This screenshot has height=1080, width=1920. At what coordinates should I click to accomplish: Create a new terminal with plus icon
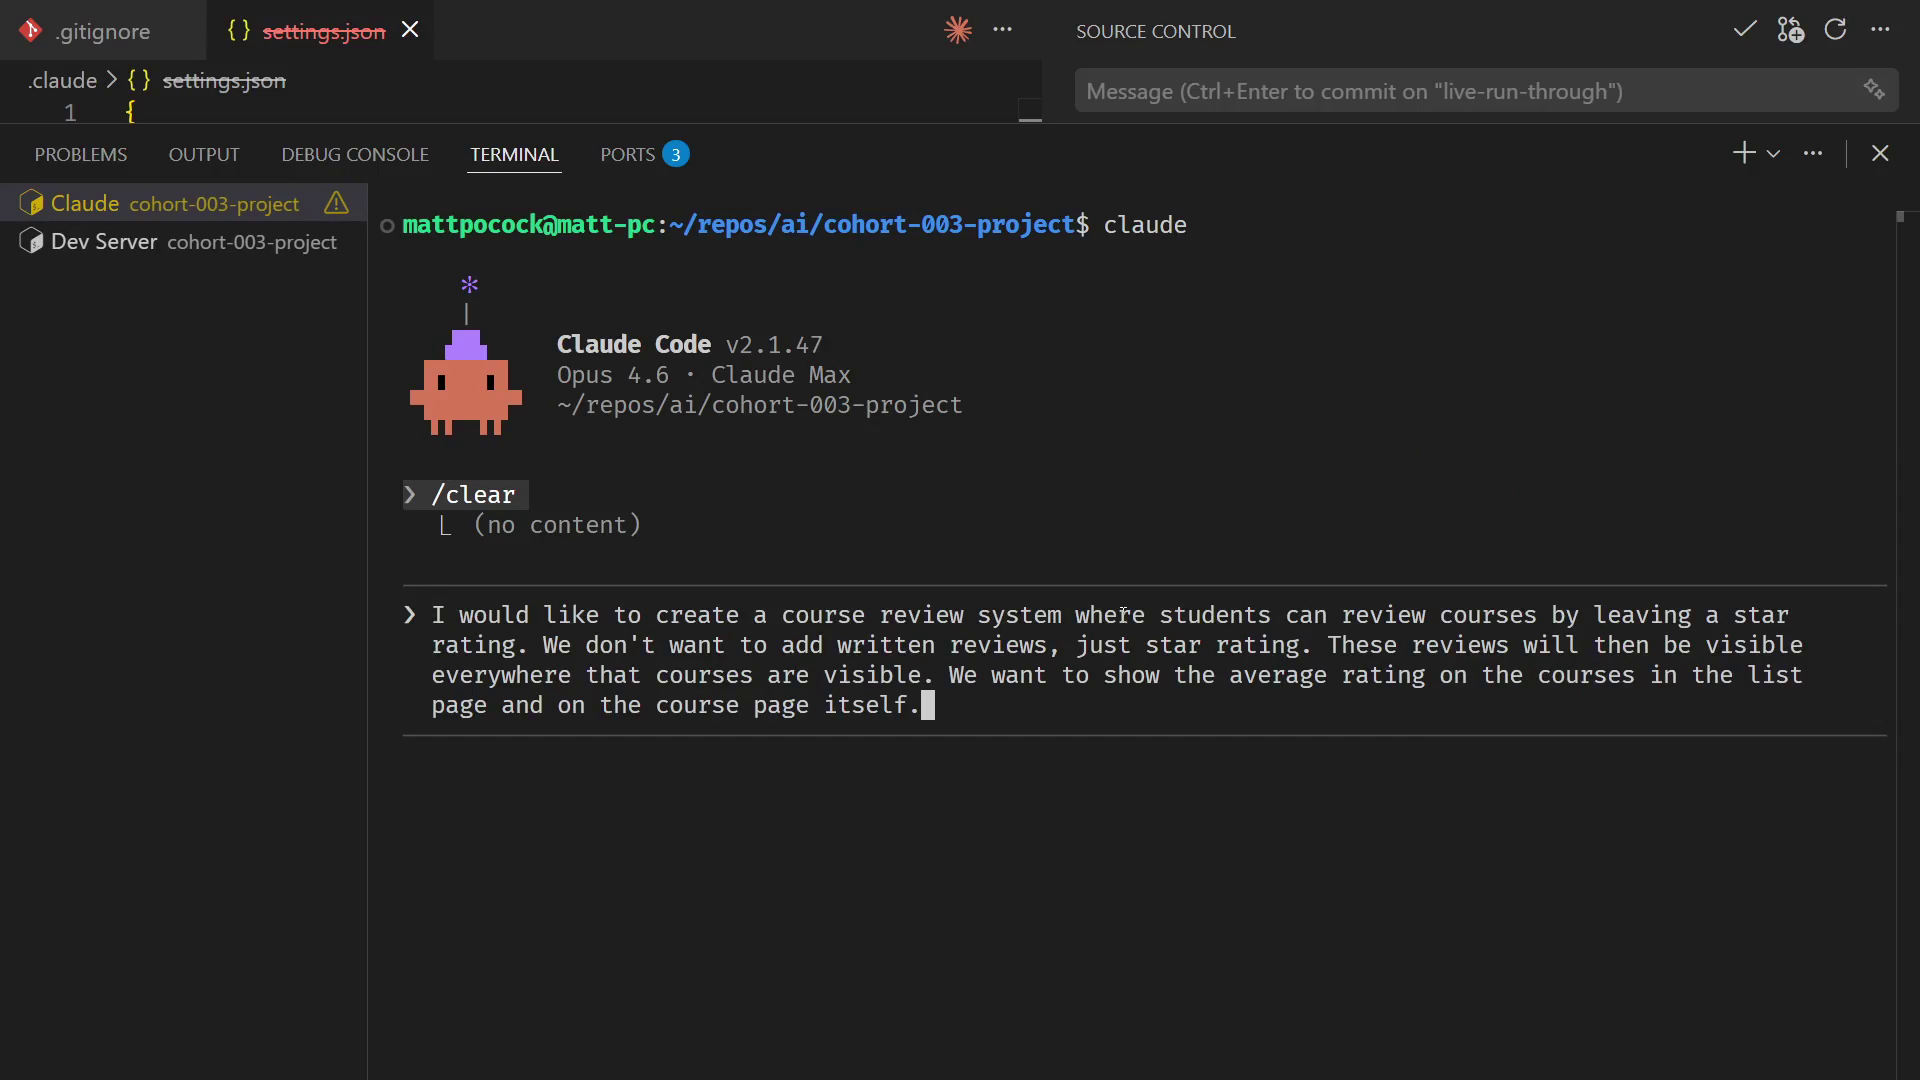1744,153
